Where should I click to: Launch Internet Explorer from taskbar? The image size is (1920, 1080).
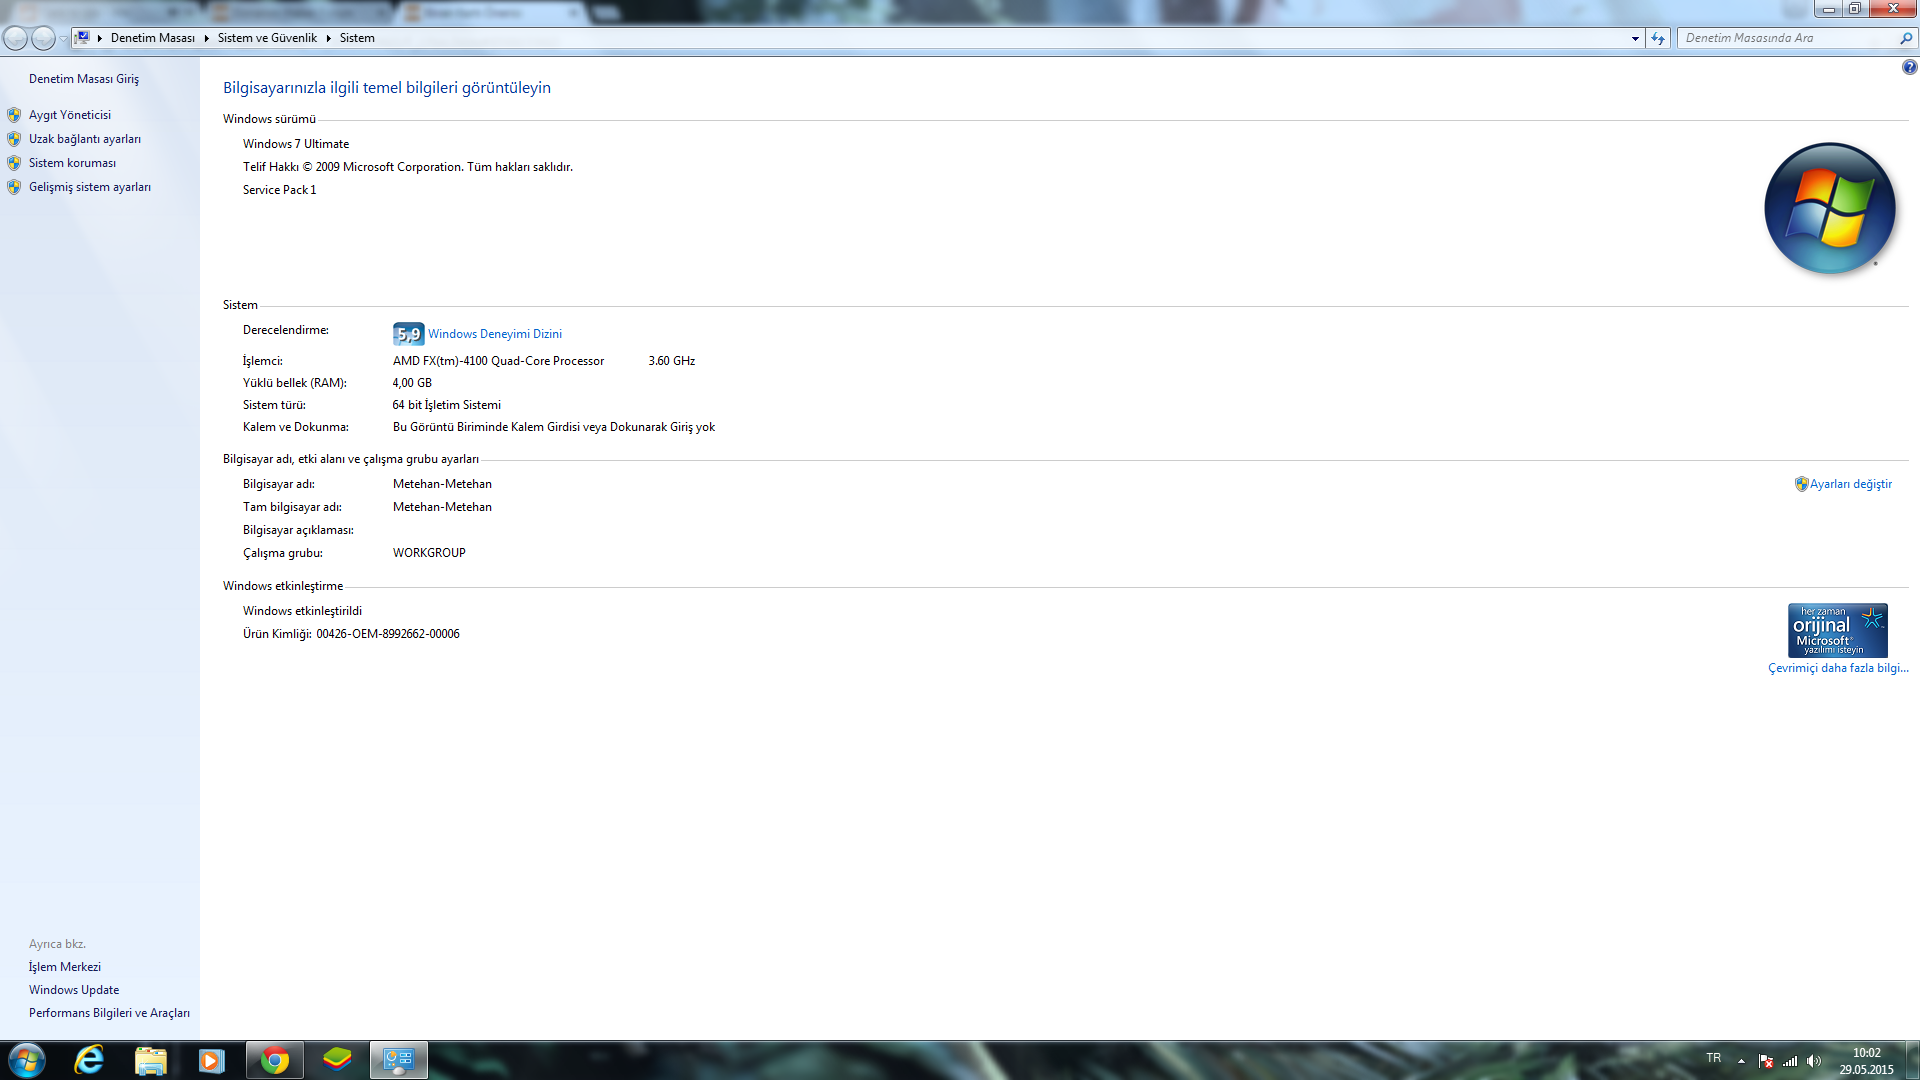click(x=89, y=1060)
